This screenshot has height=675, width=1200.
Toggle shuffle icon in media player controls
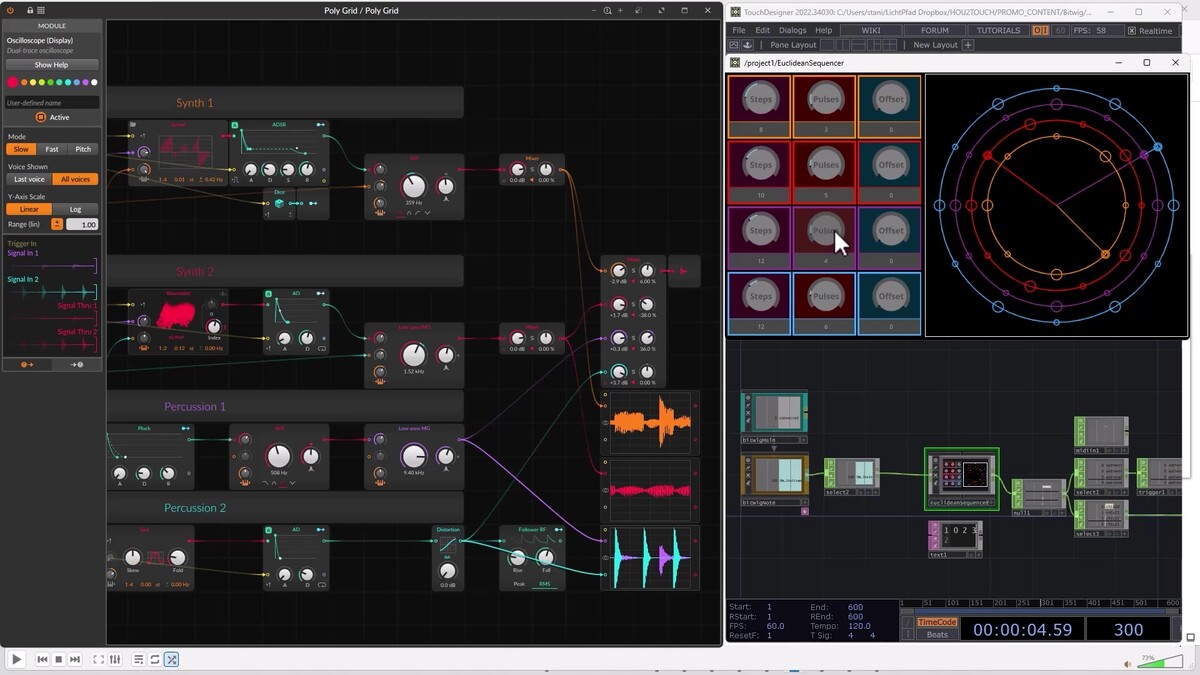pos(172,660)
